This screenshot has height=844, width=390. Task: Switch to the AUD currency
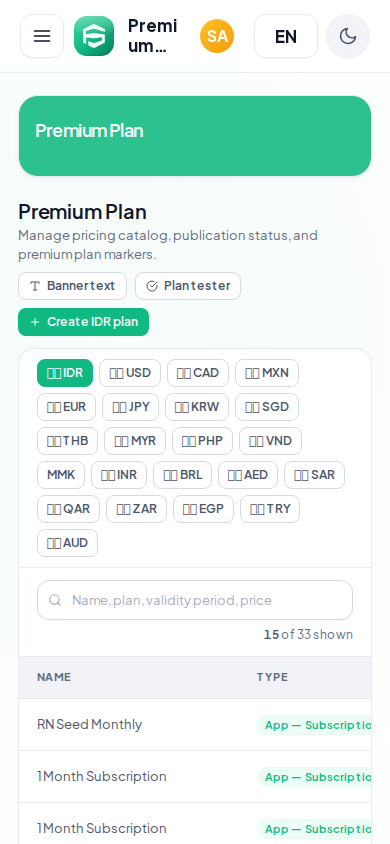point(67,543)
